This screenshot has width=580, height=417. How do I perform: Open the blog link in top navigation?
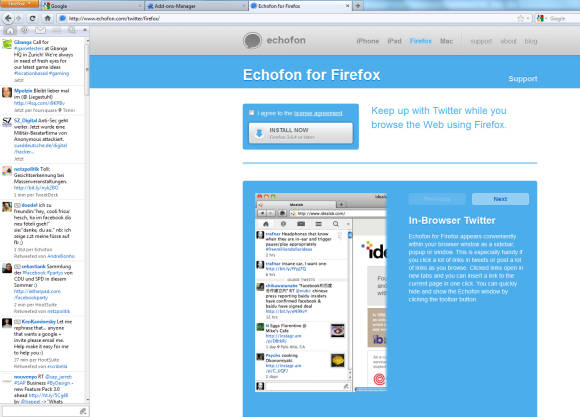tap(531, 41)
